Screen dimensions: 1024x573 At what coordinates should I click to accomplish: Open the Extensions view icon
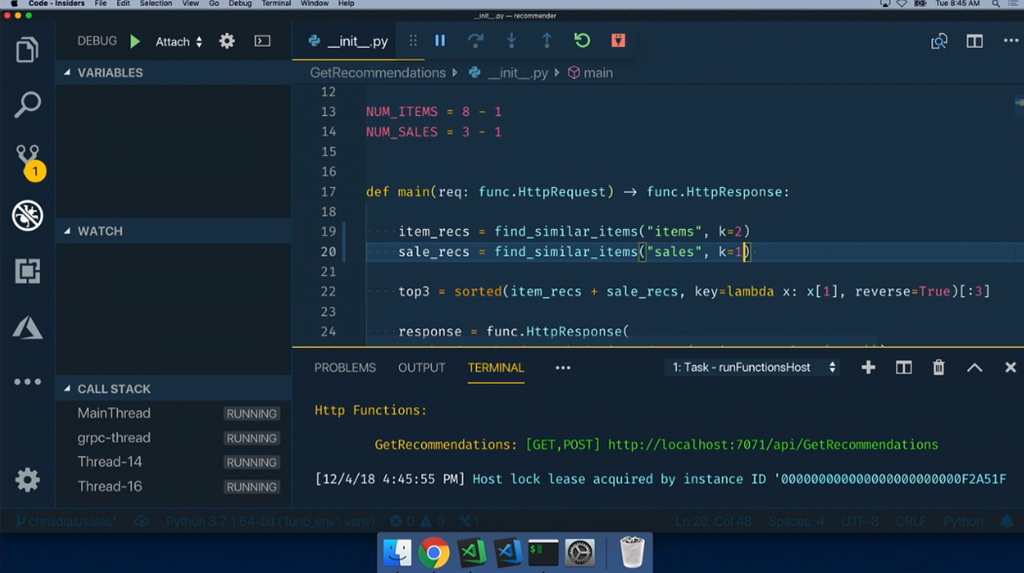pos(27,271)
